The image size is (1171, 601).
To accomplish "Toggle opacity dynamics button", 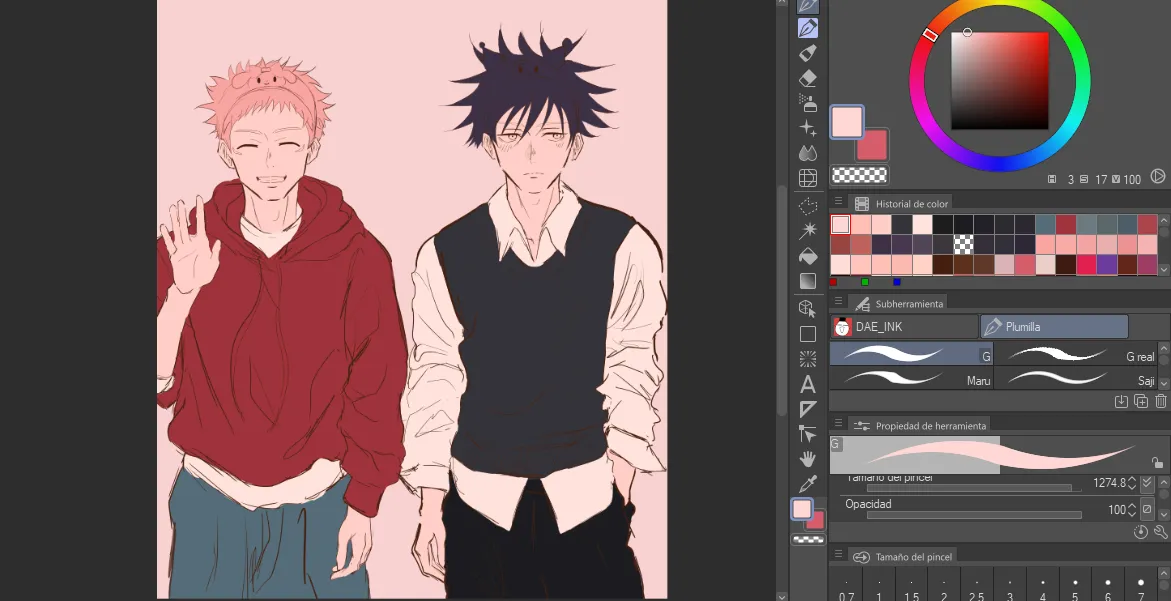I will point(1148,509).
